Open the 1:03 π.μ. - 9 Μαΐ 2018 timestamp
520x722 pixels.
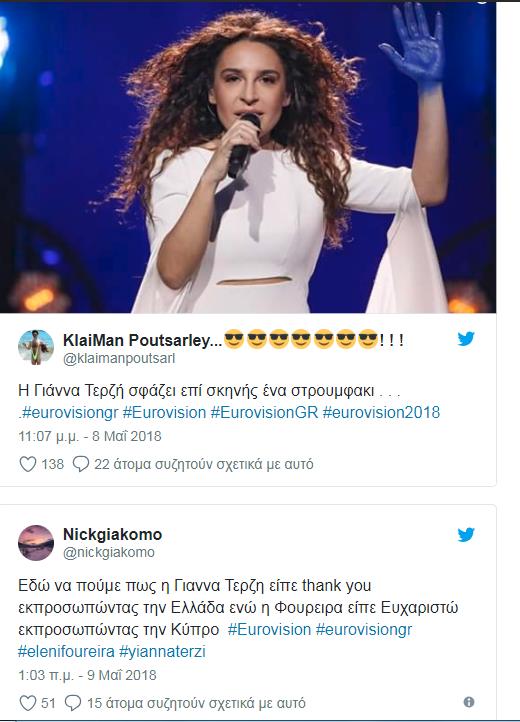tap(88, 675)
